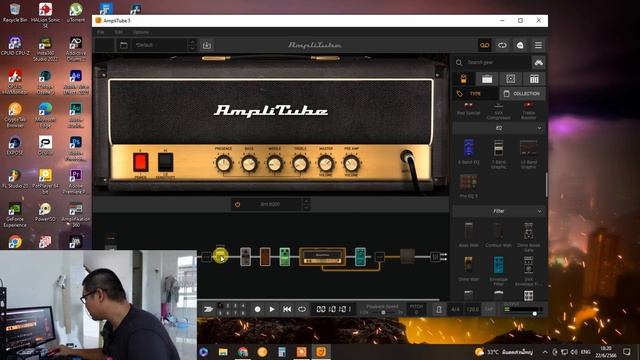The height and width of the screenshot is (360, 640).
Task: Click the amp MASTER volume knob
Action: 326,164
